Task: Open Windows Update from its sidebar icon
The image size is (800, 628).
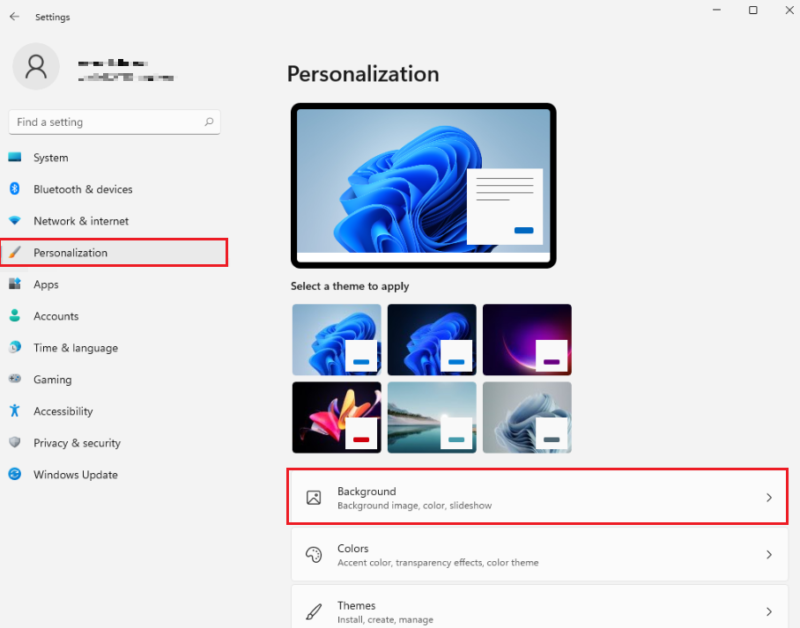Action: pos(14,475)
